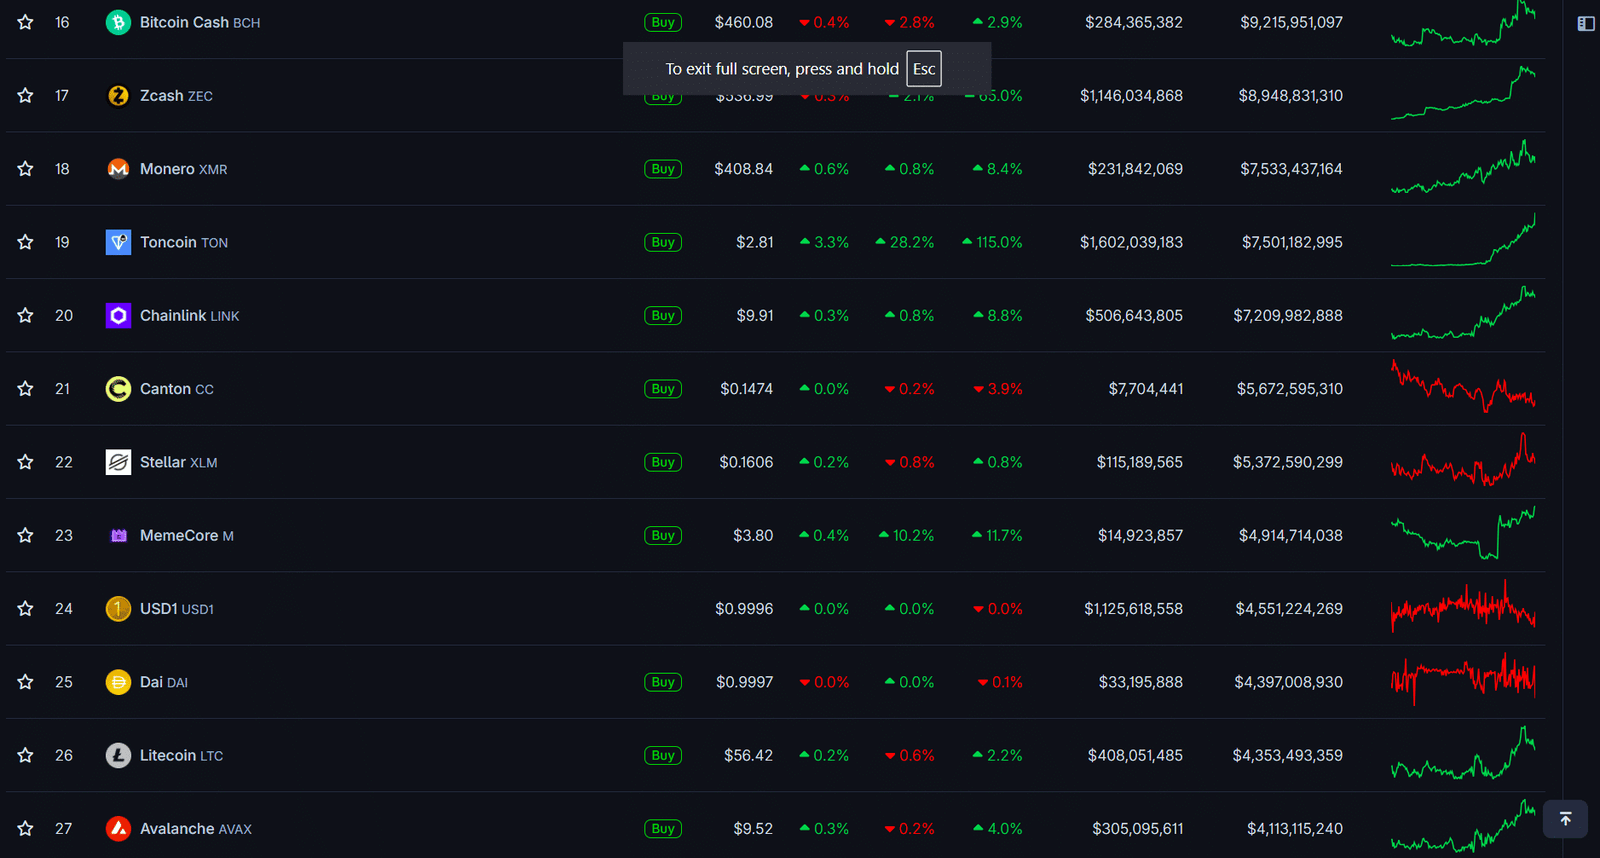This screenshot has width=1600, height=858.
Task: Click Buy for MemeCore
Action: [x=663, y=535]
